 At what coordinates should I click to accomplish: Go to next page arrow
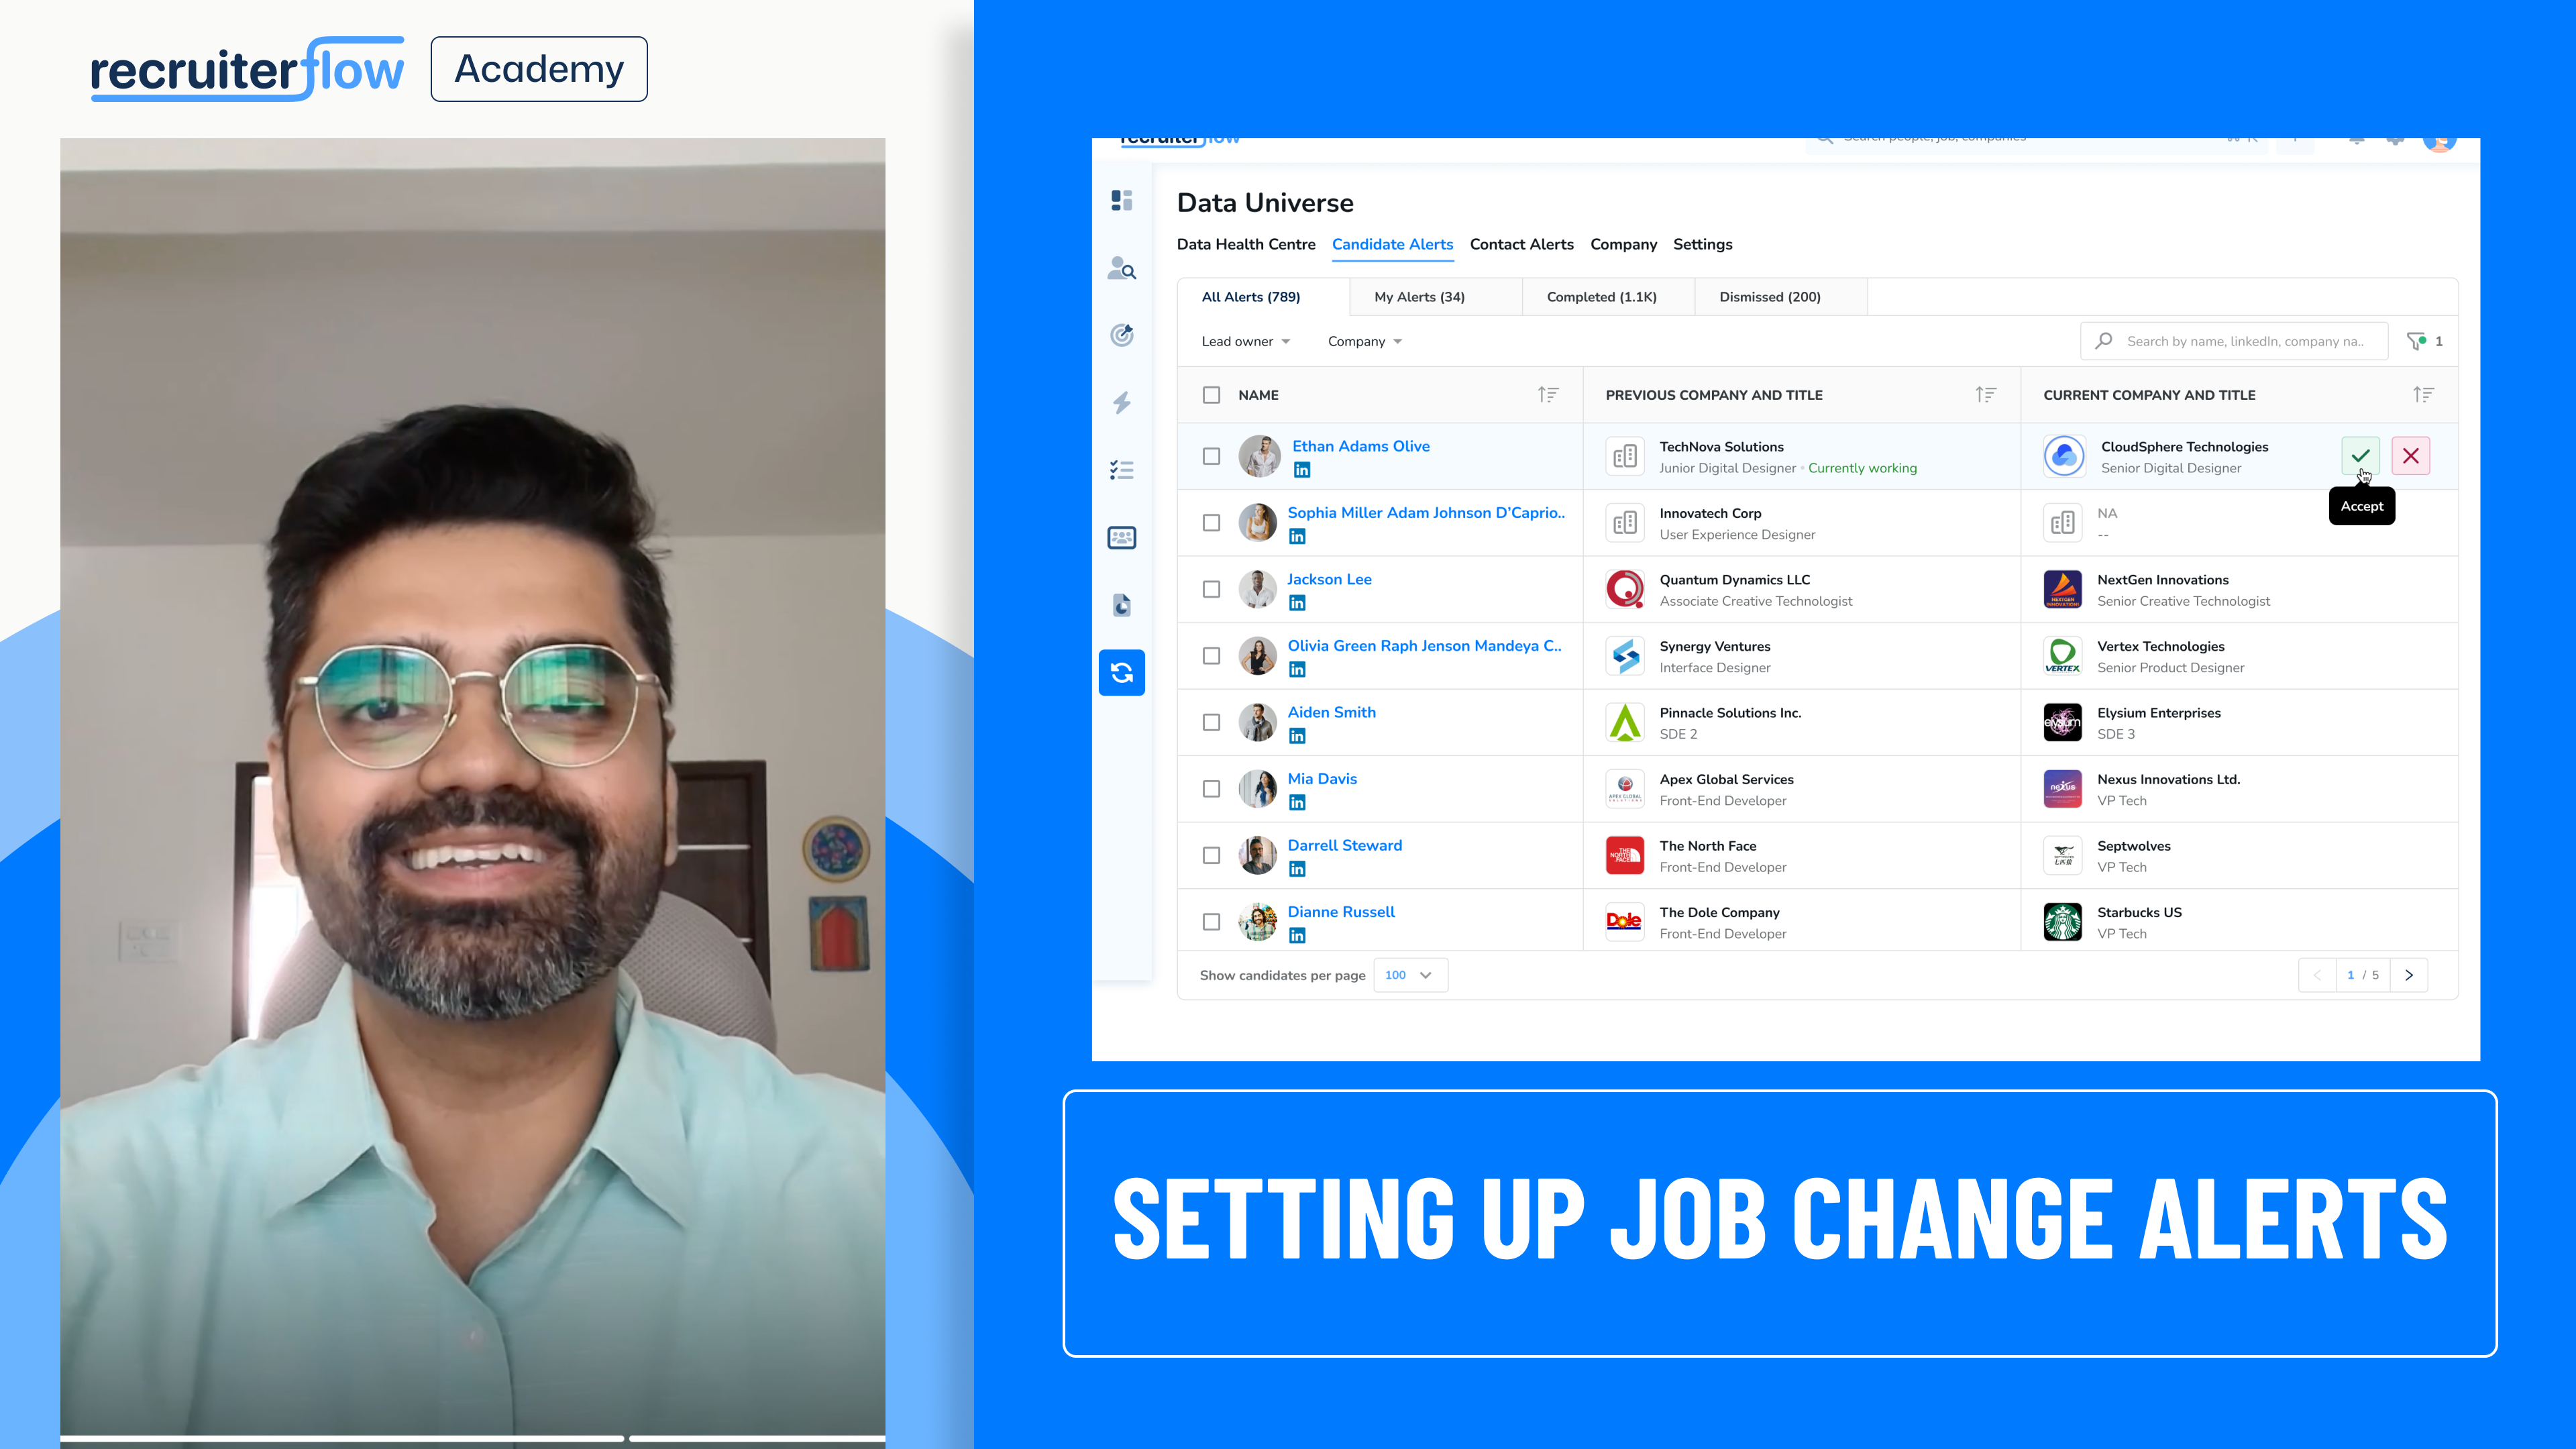2408,975
